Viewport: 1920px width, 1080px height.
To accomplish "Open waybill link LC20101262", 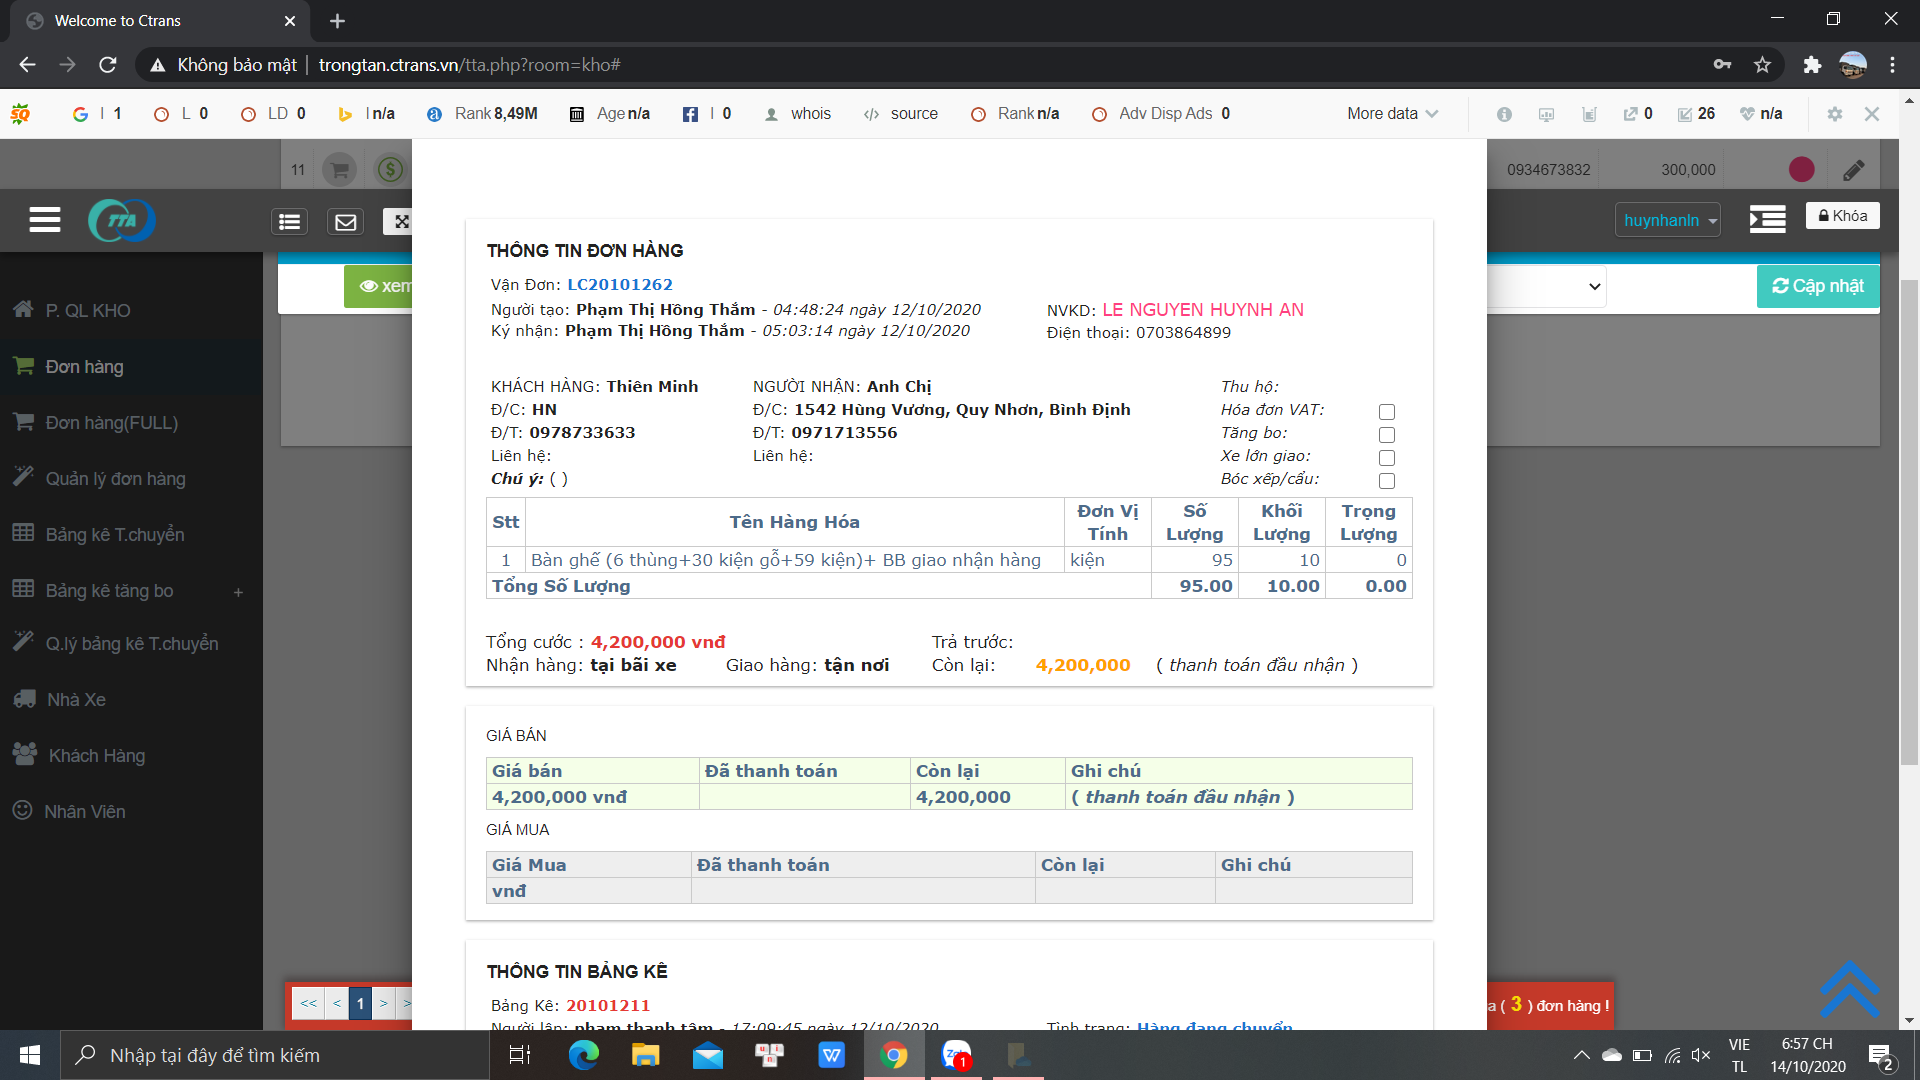I will [x=620, y=285].
